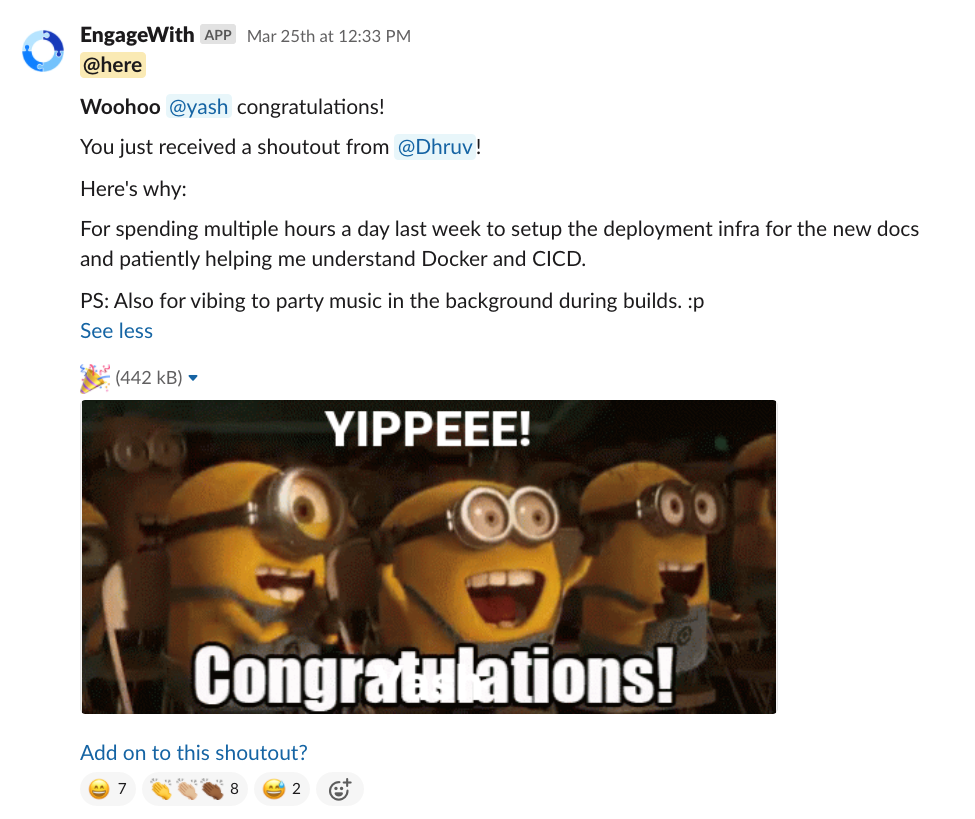Click the @here mention
The height and width of the screenshot is (819, 975).
pos(113,65)
